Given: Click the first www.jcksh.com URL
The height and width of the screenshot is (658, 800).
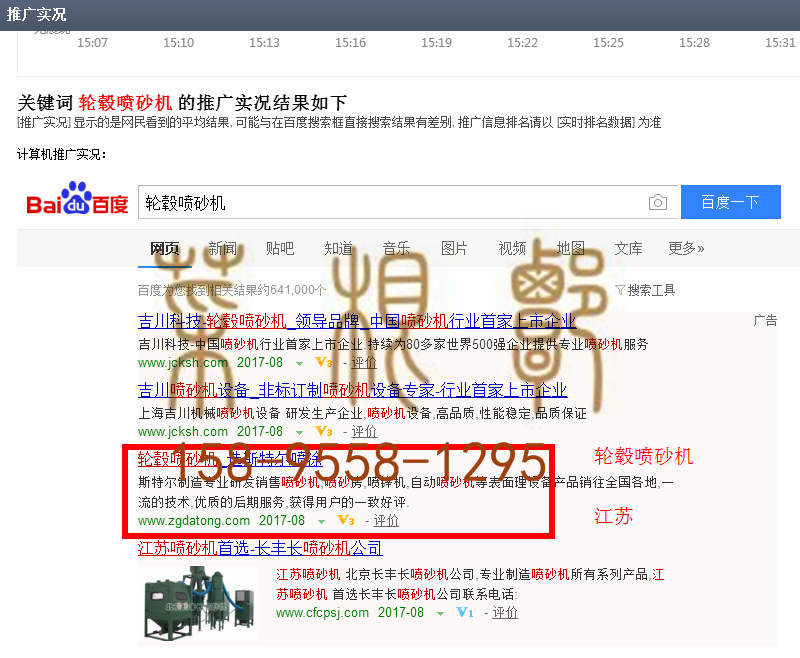Looking at the screenshot, I should (x=183, y=363).
